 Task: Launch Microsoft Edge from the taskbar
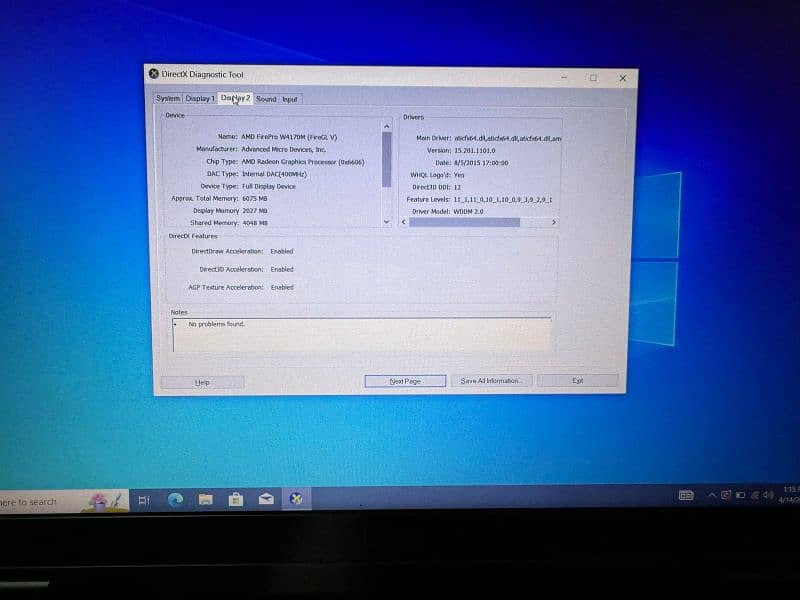pos(175,500)
